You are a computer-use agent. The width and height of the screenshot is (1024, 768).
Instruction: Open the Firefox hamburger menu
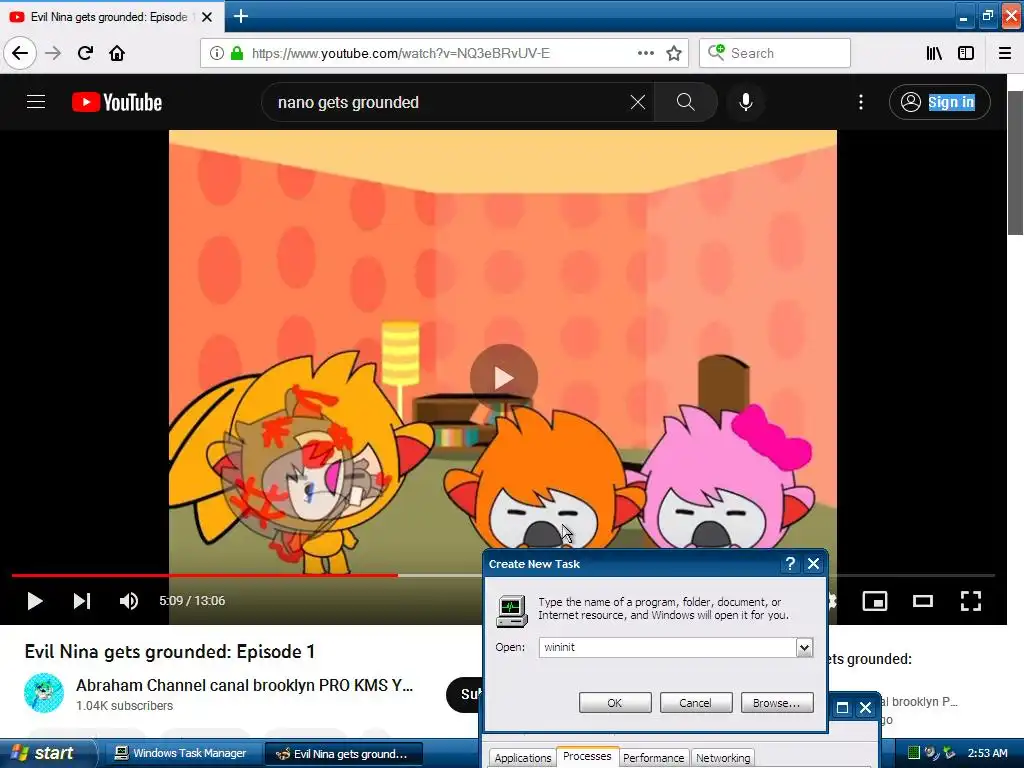click(1005, 53)
